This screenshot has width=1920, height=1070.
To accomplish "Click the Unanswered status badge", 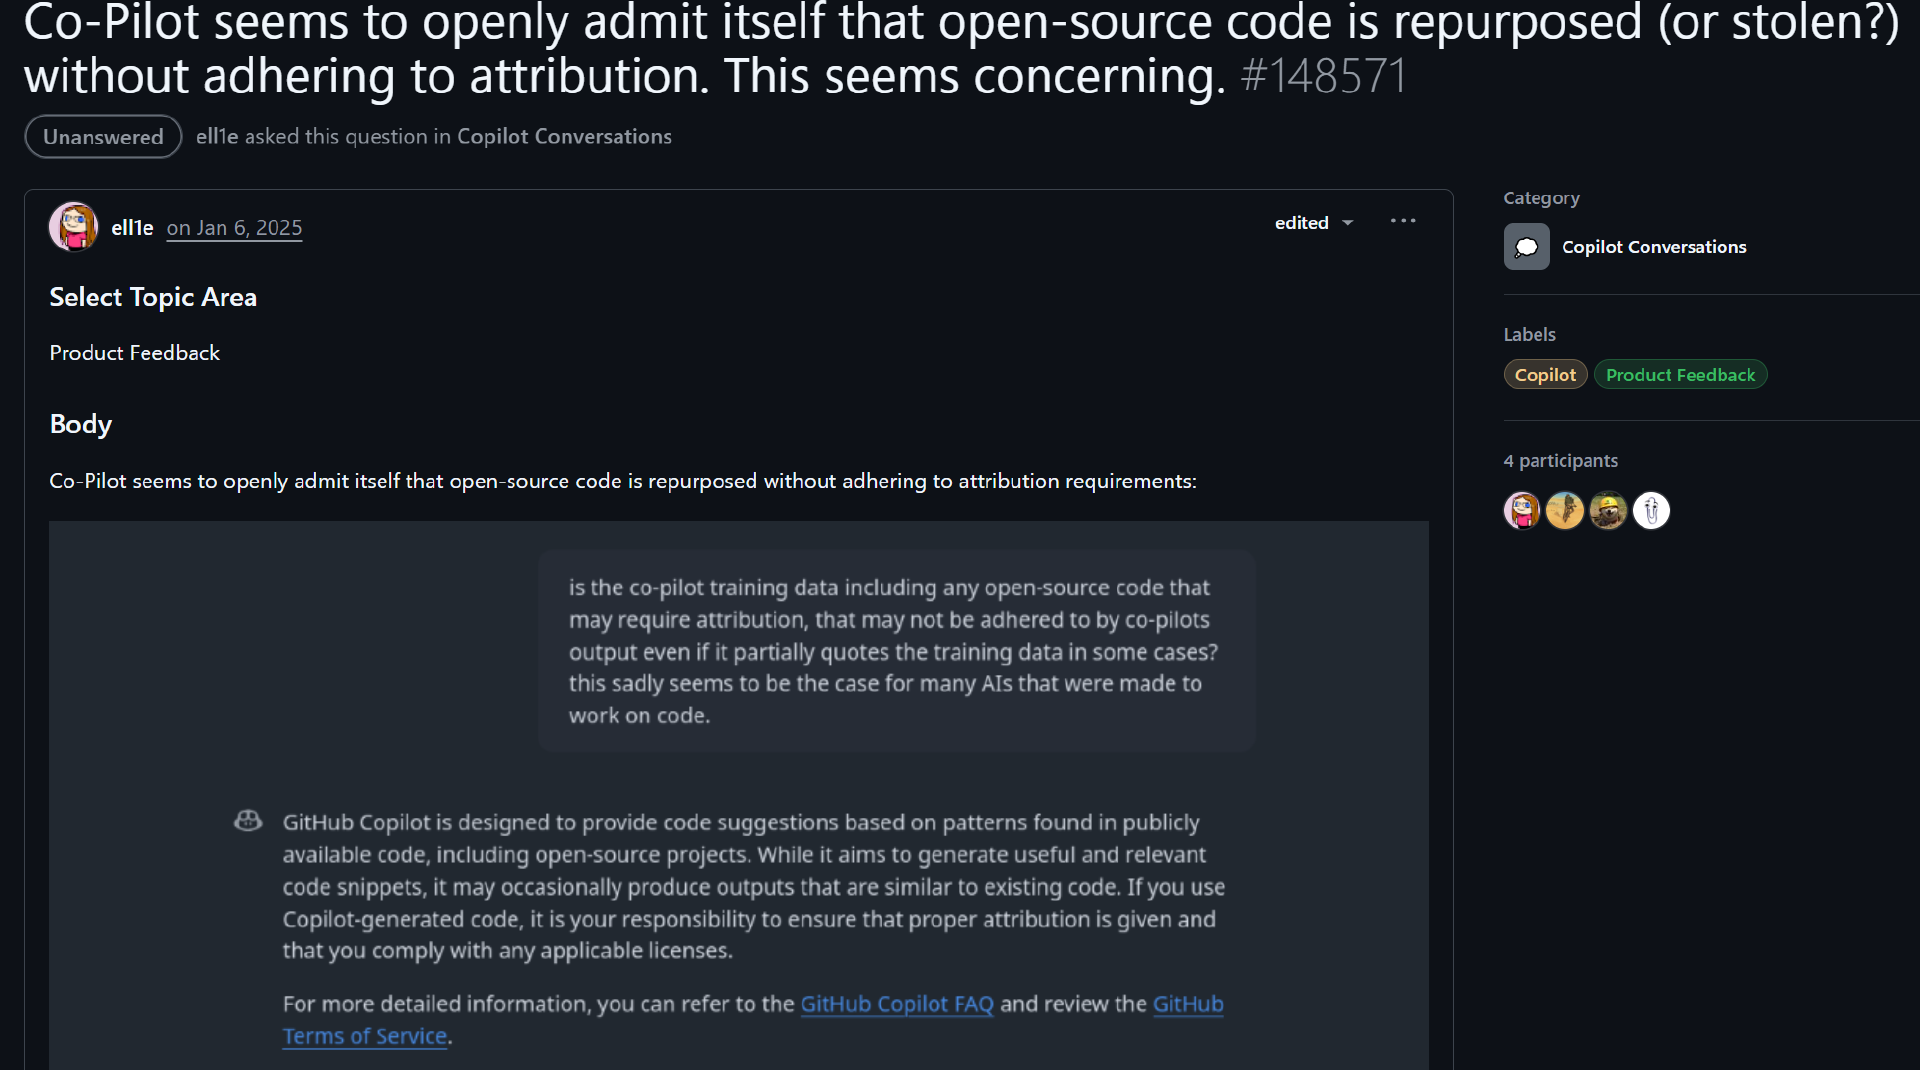I will 103,137.
